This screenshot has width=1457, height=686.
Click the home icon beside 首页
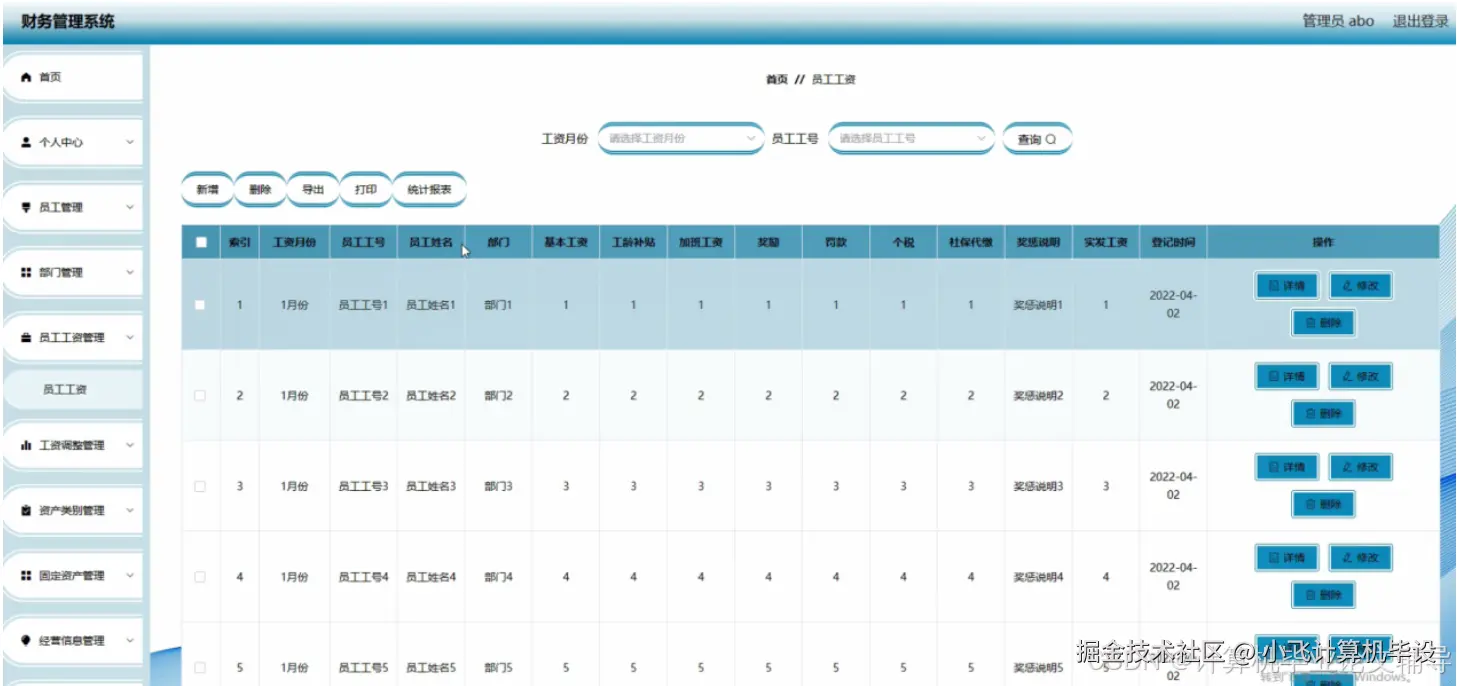(27, 77)
